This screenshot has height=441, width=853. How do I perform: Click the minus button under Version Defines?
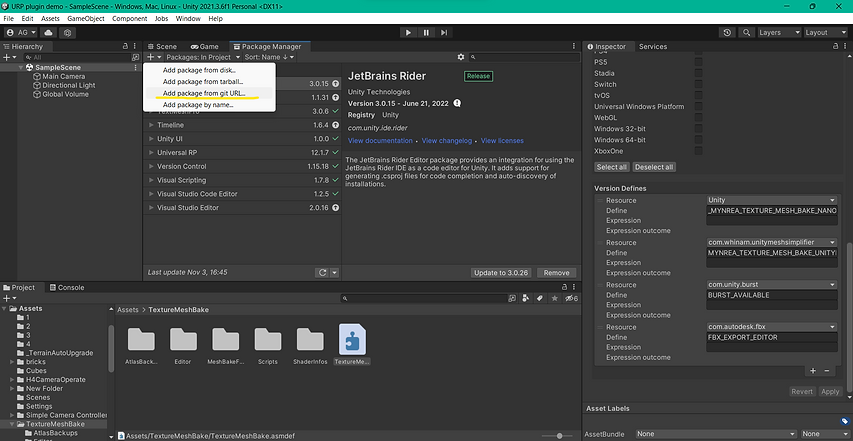[x=827, y=371]
